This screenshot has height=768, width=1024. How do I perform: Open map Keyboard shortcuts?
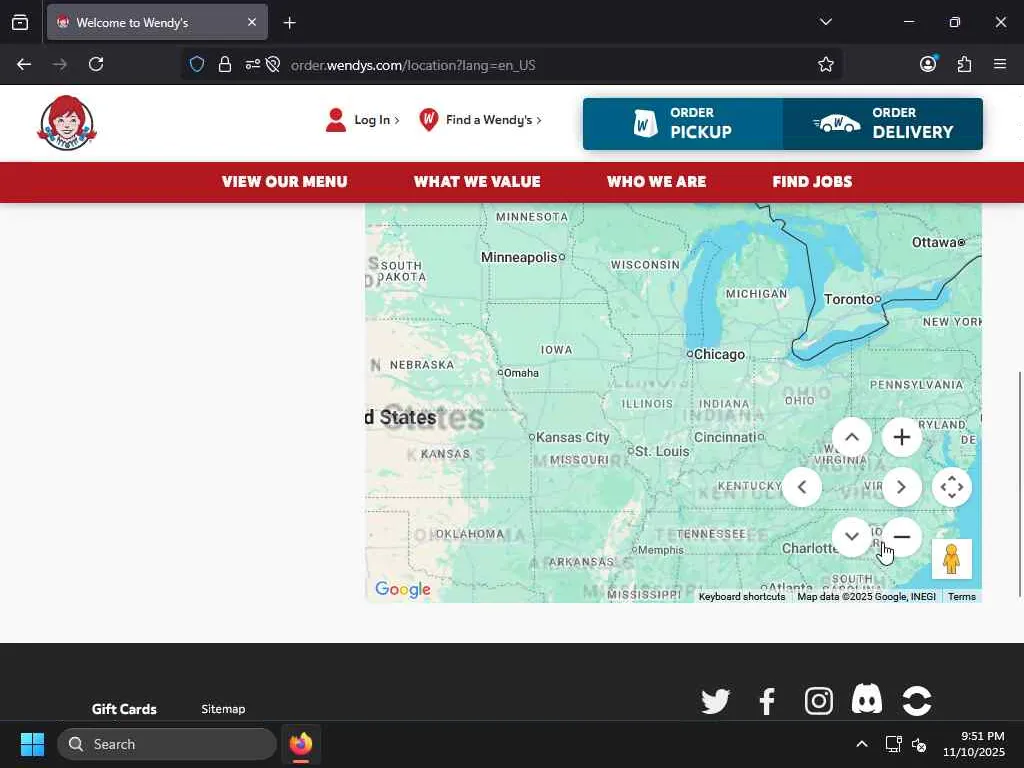pos(742,597)
